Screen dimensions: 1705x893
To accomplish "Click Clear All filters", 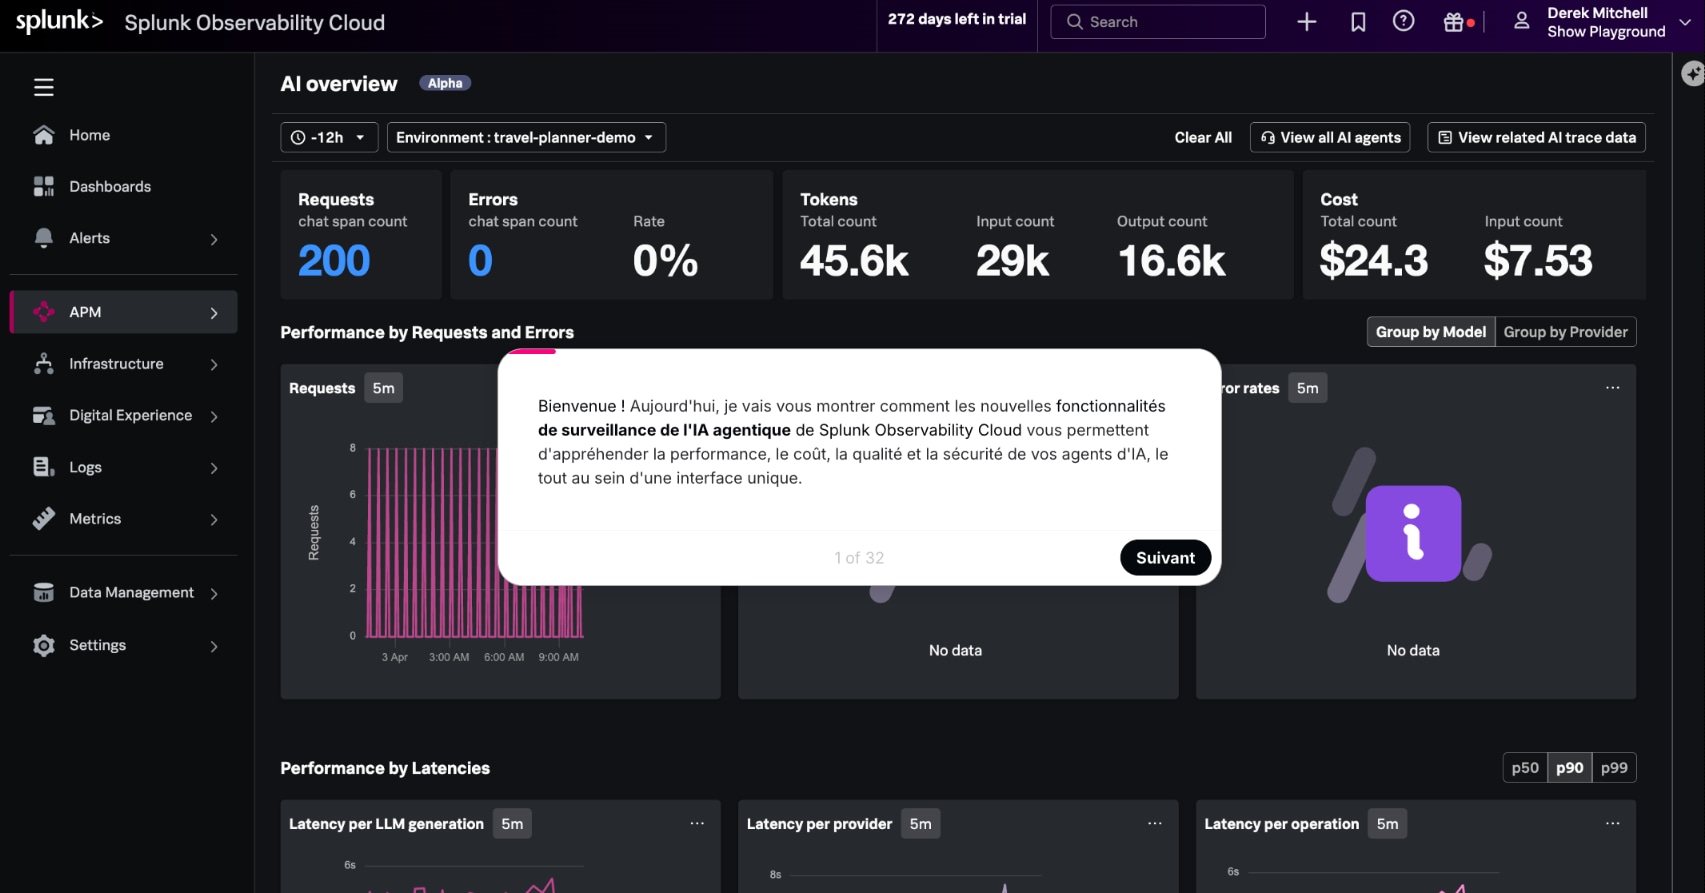I will click(1203, 138).
